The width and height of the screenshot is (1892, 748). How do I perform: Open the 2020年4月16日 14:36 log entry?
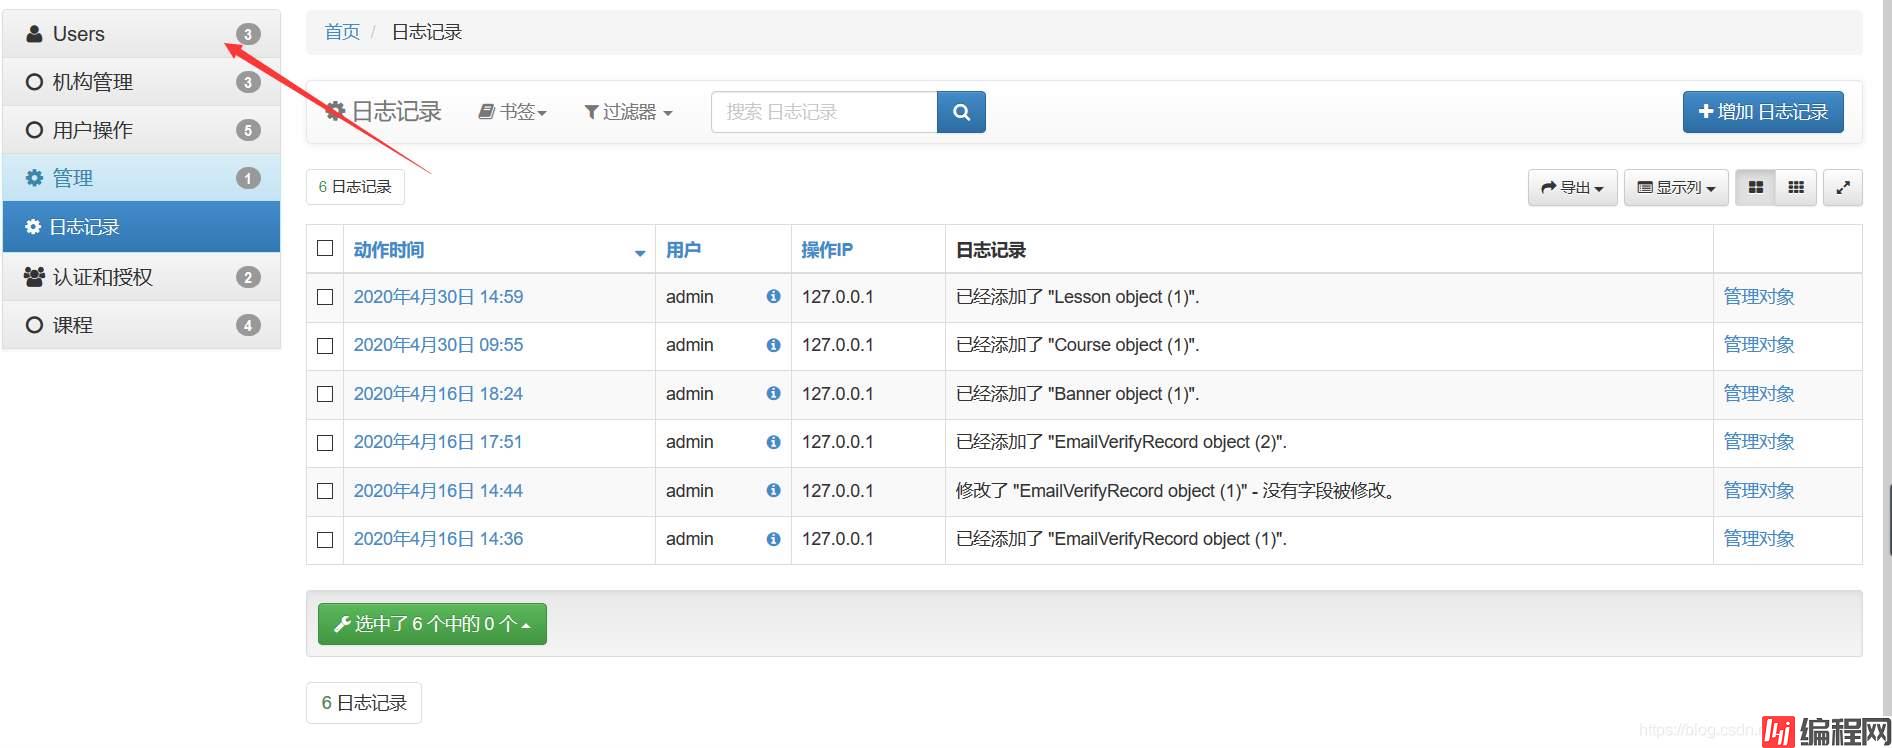pos(438,539)
